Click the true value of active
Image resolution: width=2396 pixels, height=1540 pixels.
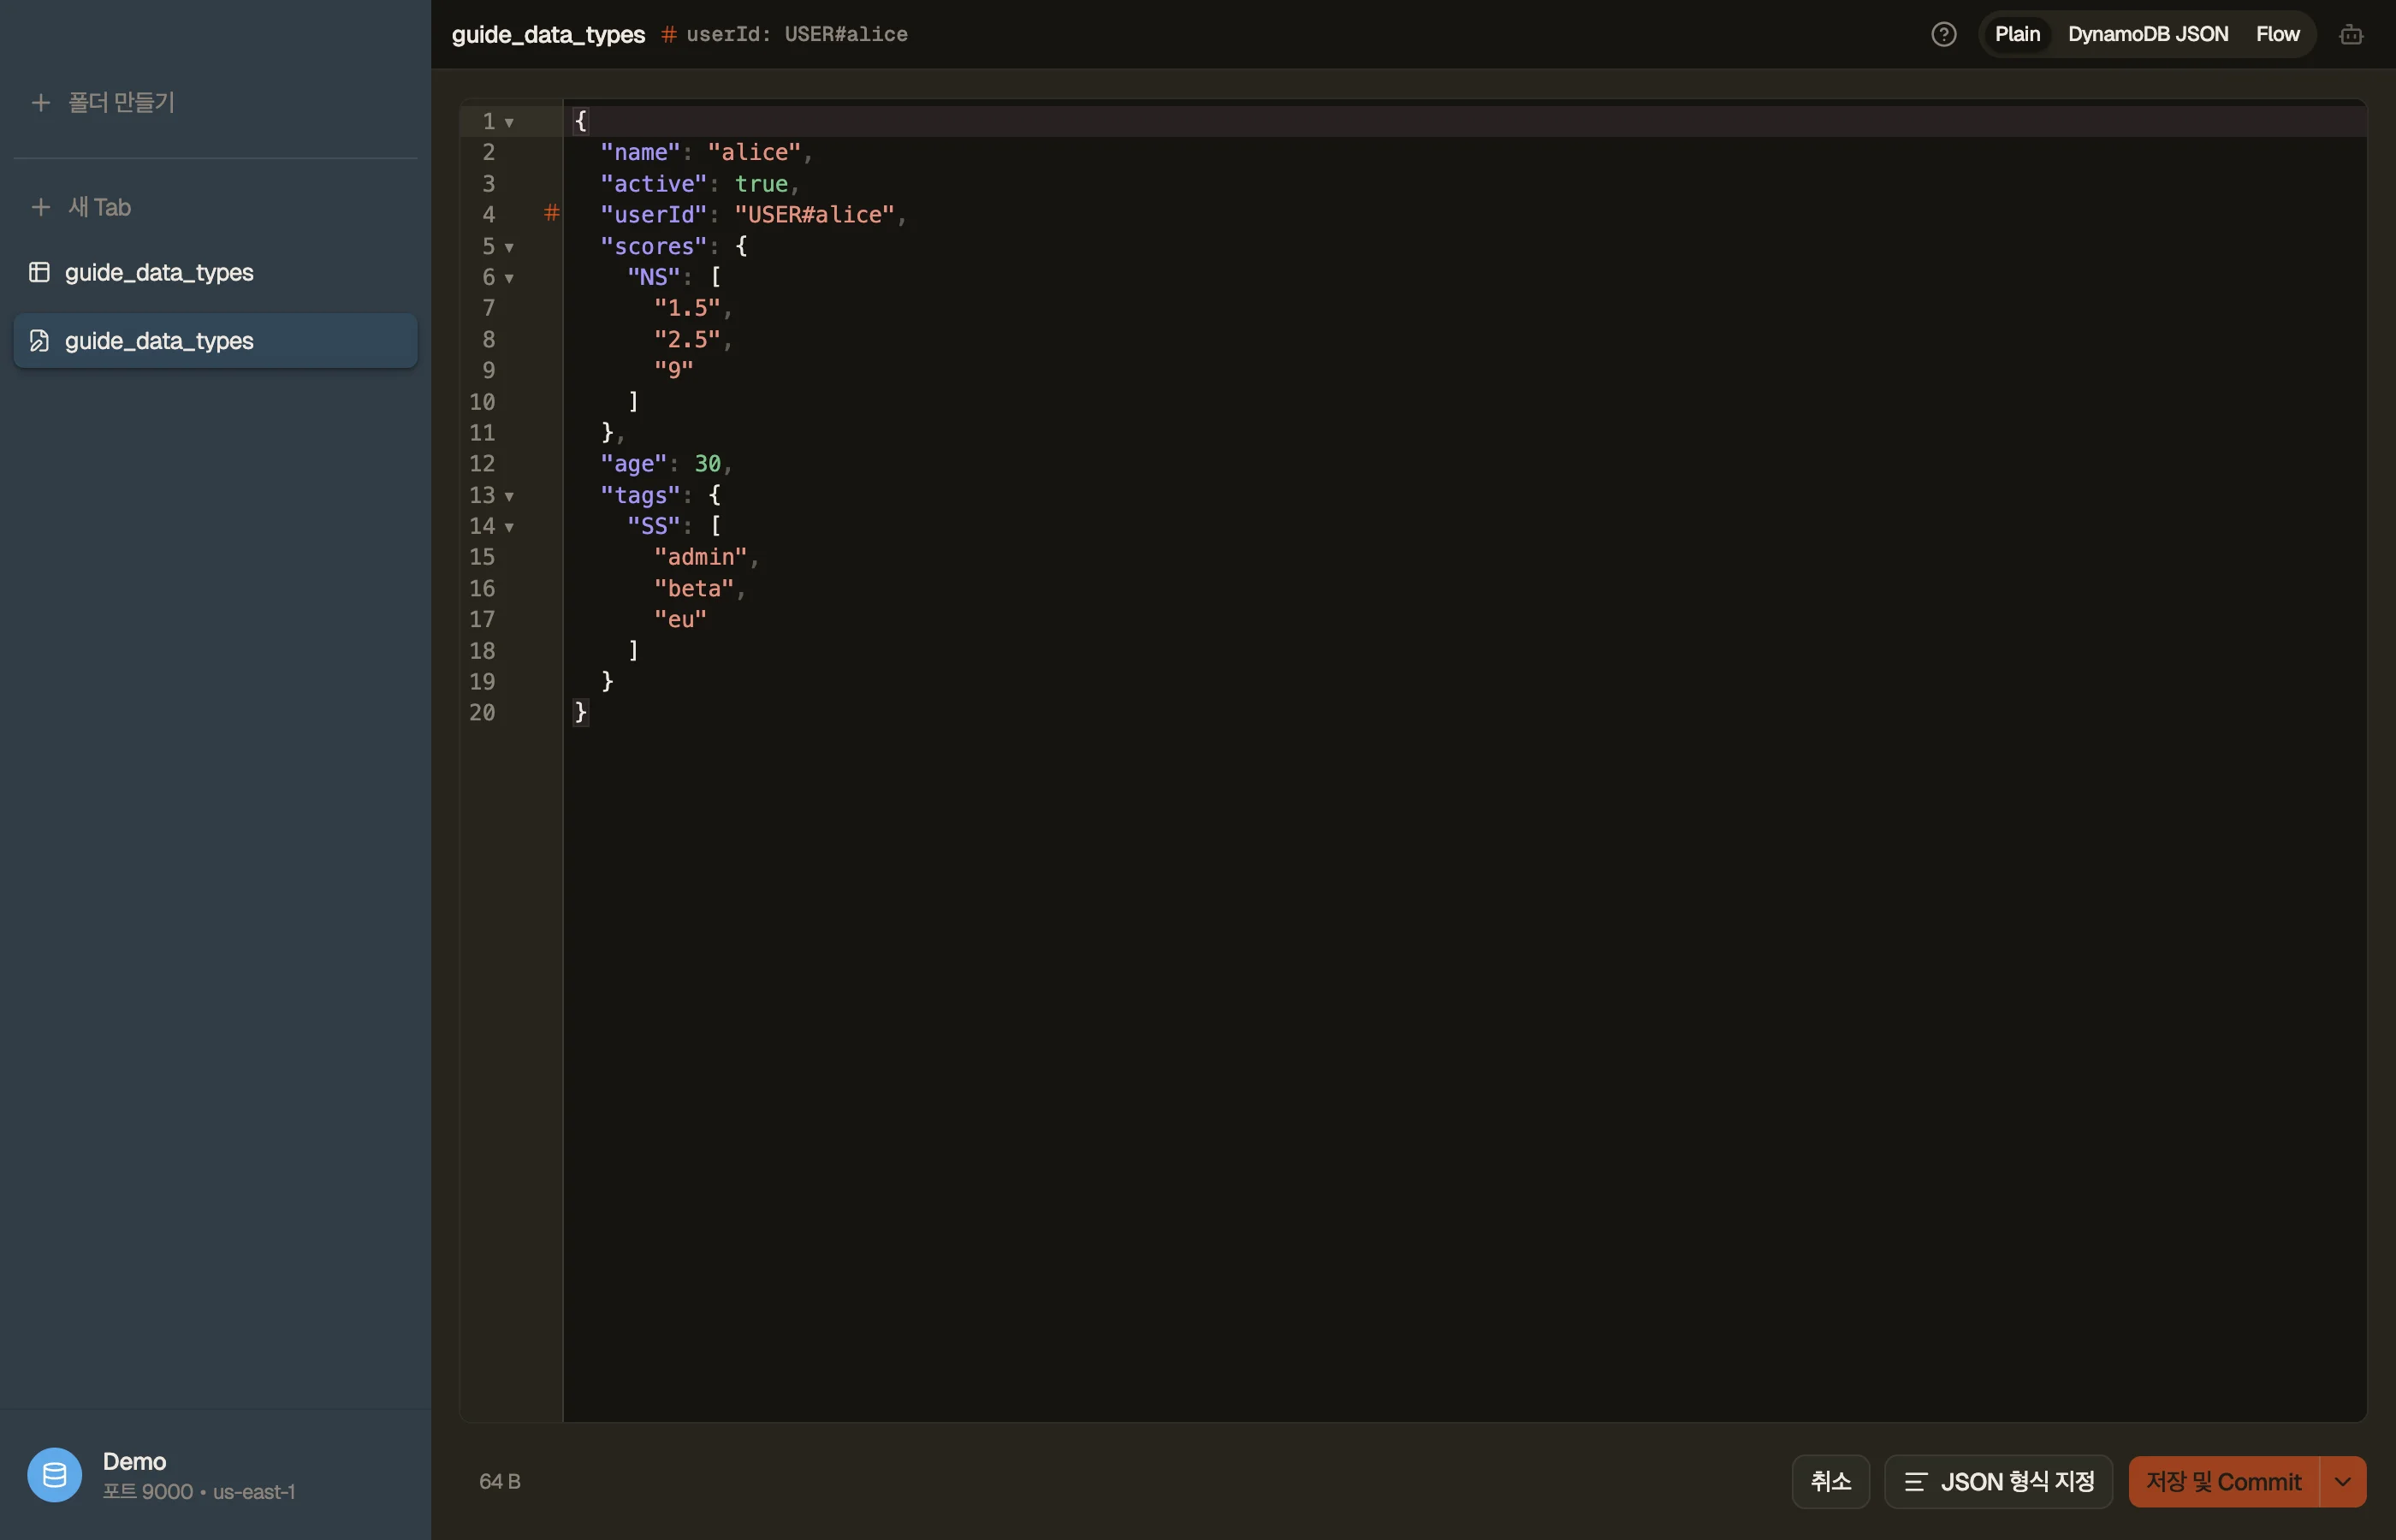click(761, 184)
